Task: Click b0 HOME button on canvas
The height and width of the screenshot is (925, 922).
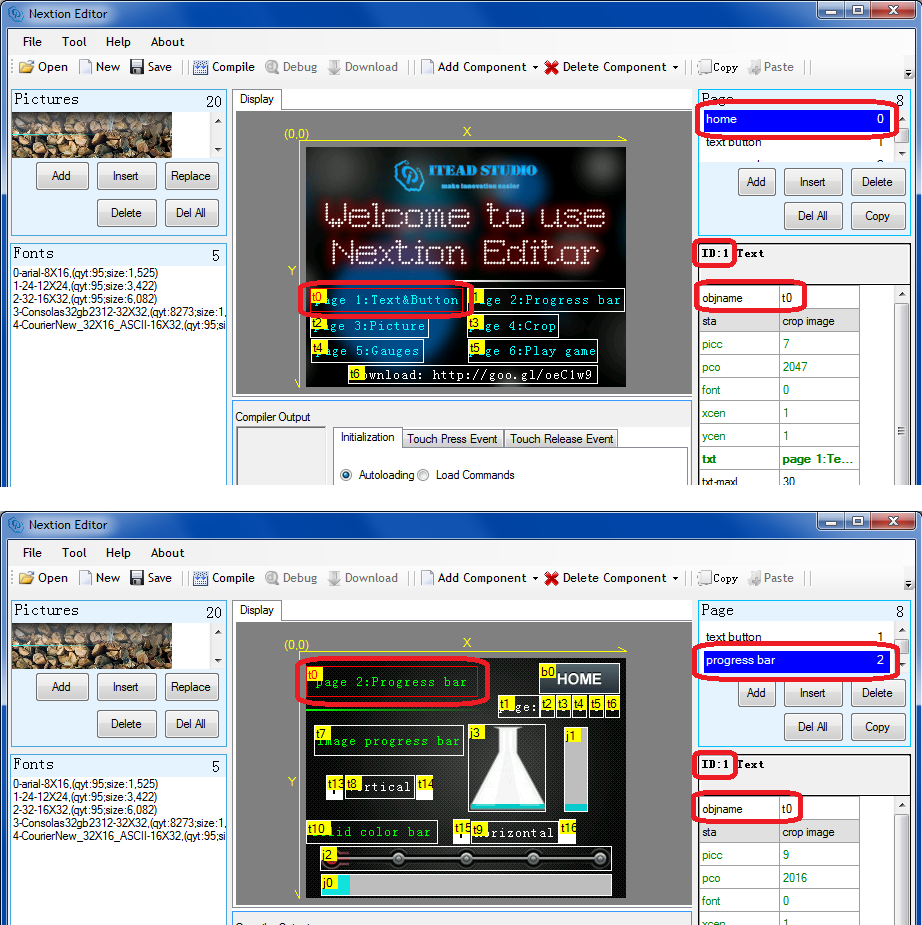Action: click(x=579, y=678)
